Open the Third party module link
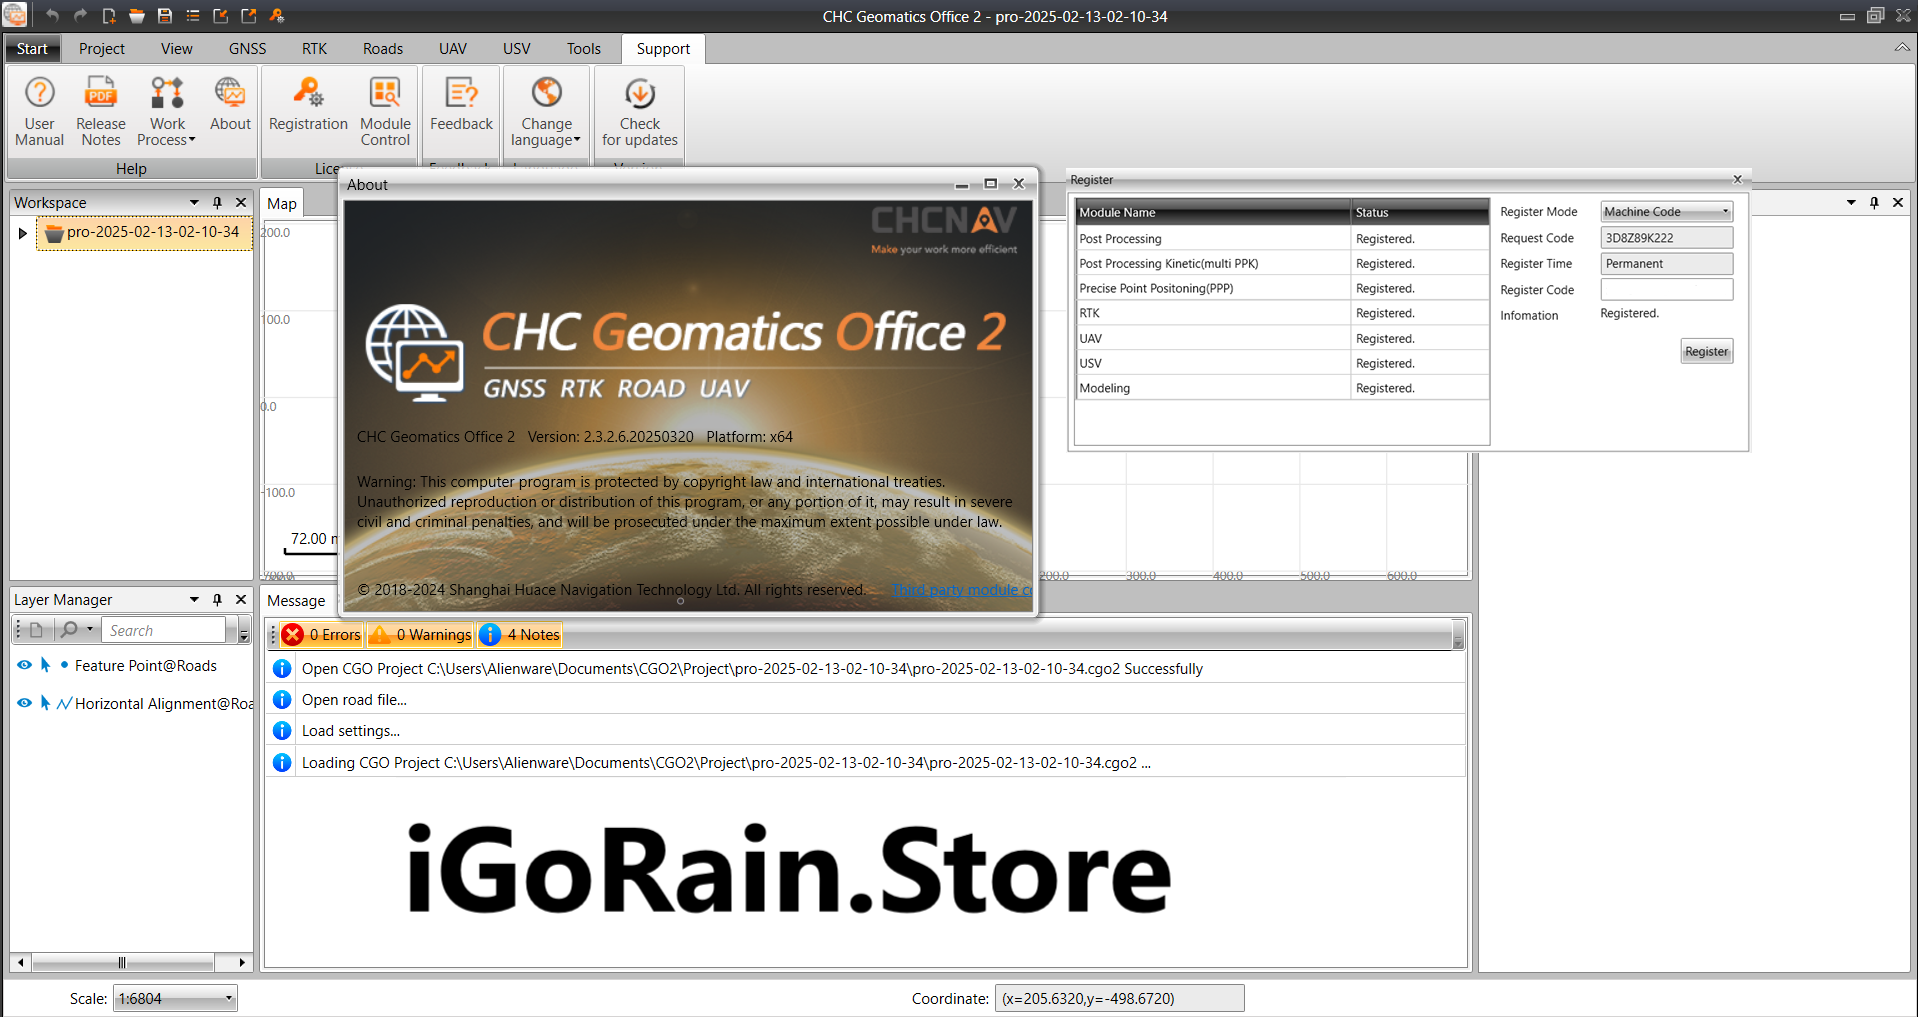1918x1017 pixels. pyautogui.click(x=960, y=590)
